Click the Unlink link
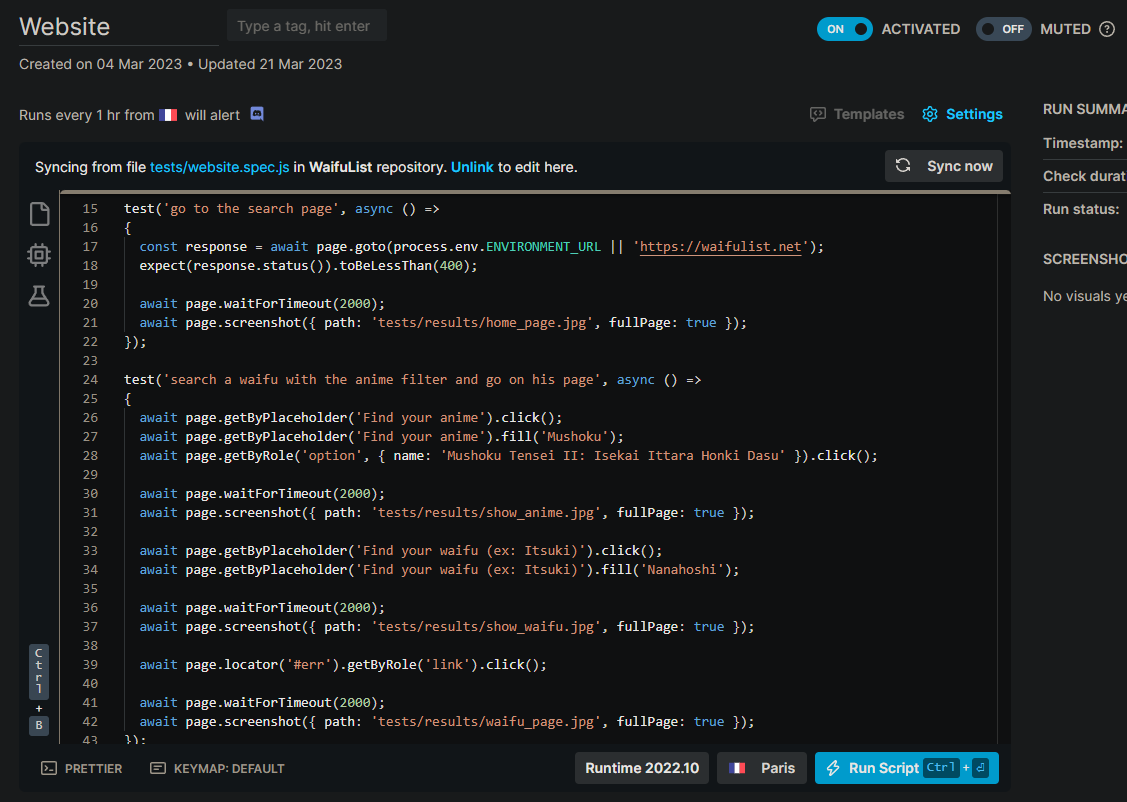The height and width of the screenshot is (802, 1127). pyautogui.click(x=472, y=167)
